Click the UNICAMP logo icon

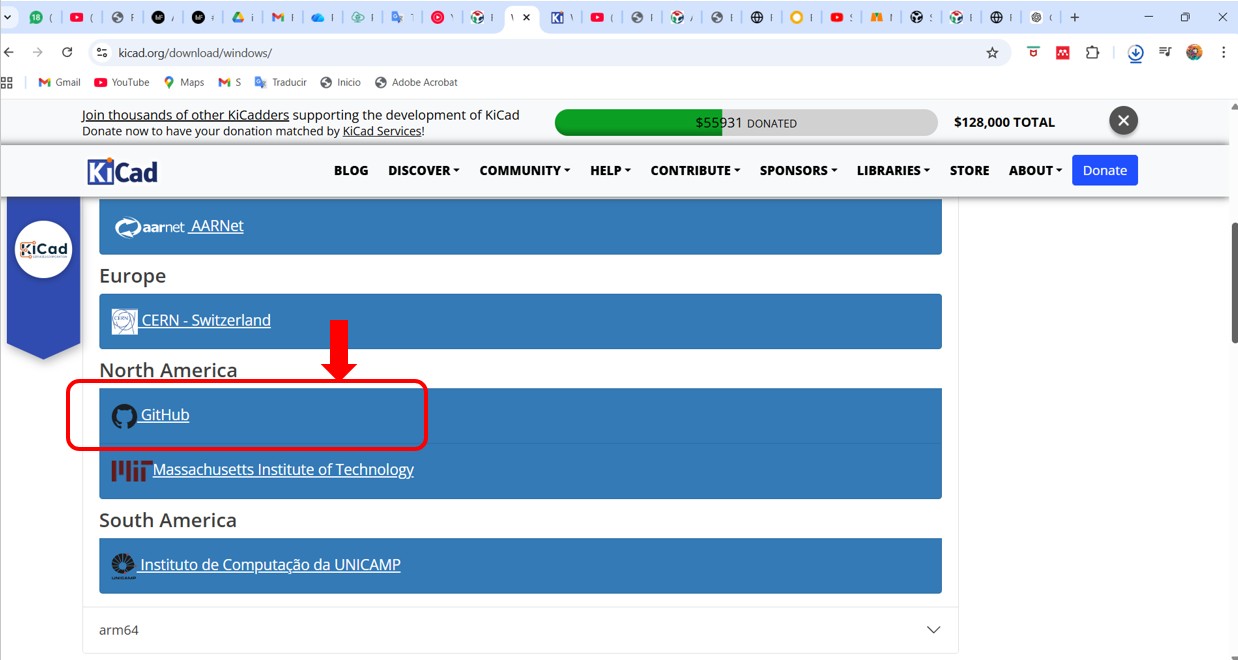(123, 566)
